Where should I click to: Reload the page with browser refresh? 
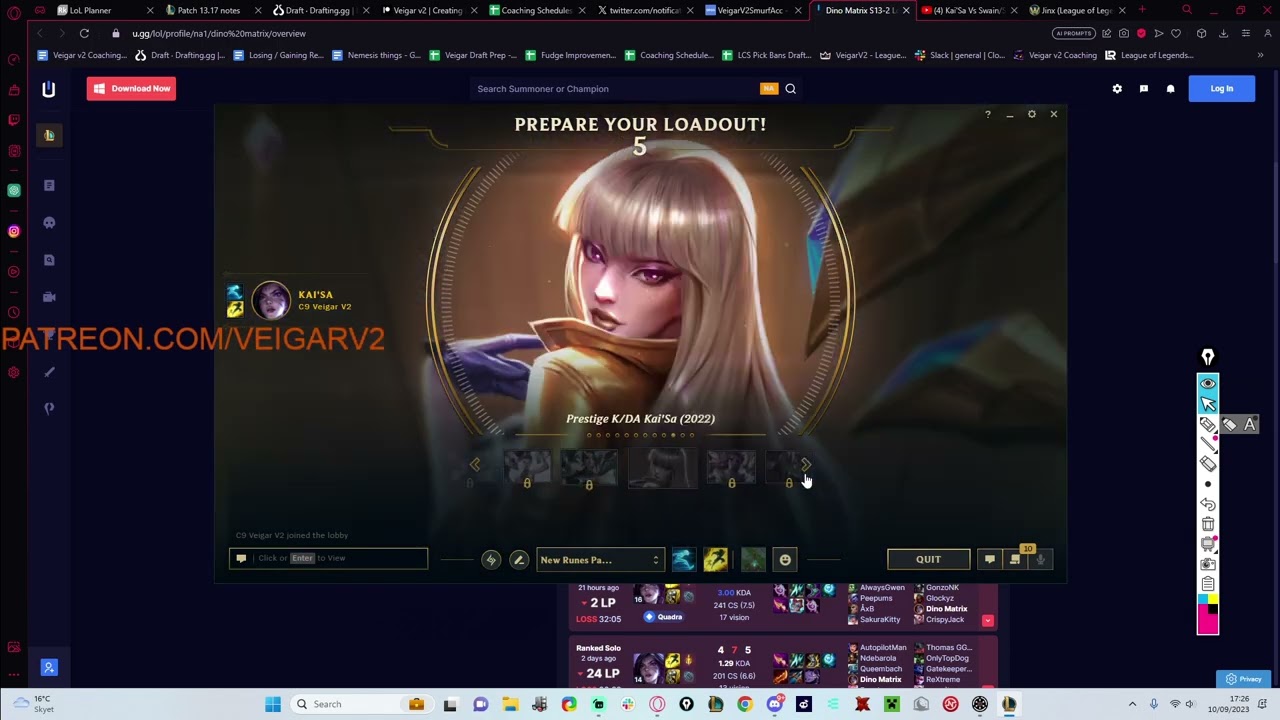(x=84, y=33)
